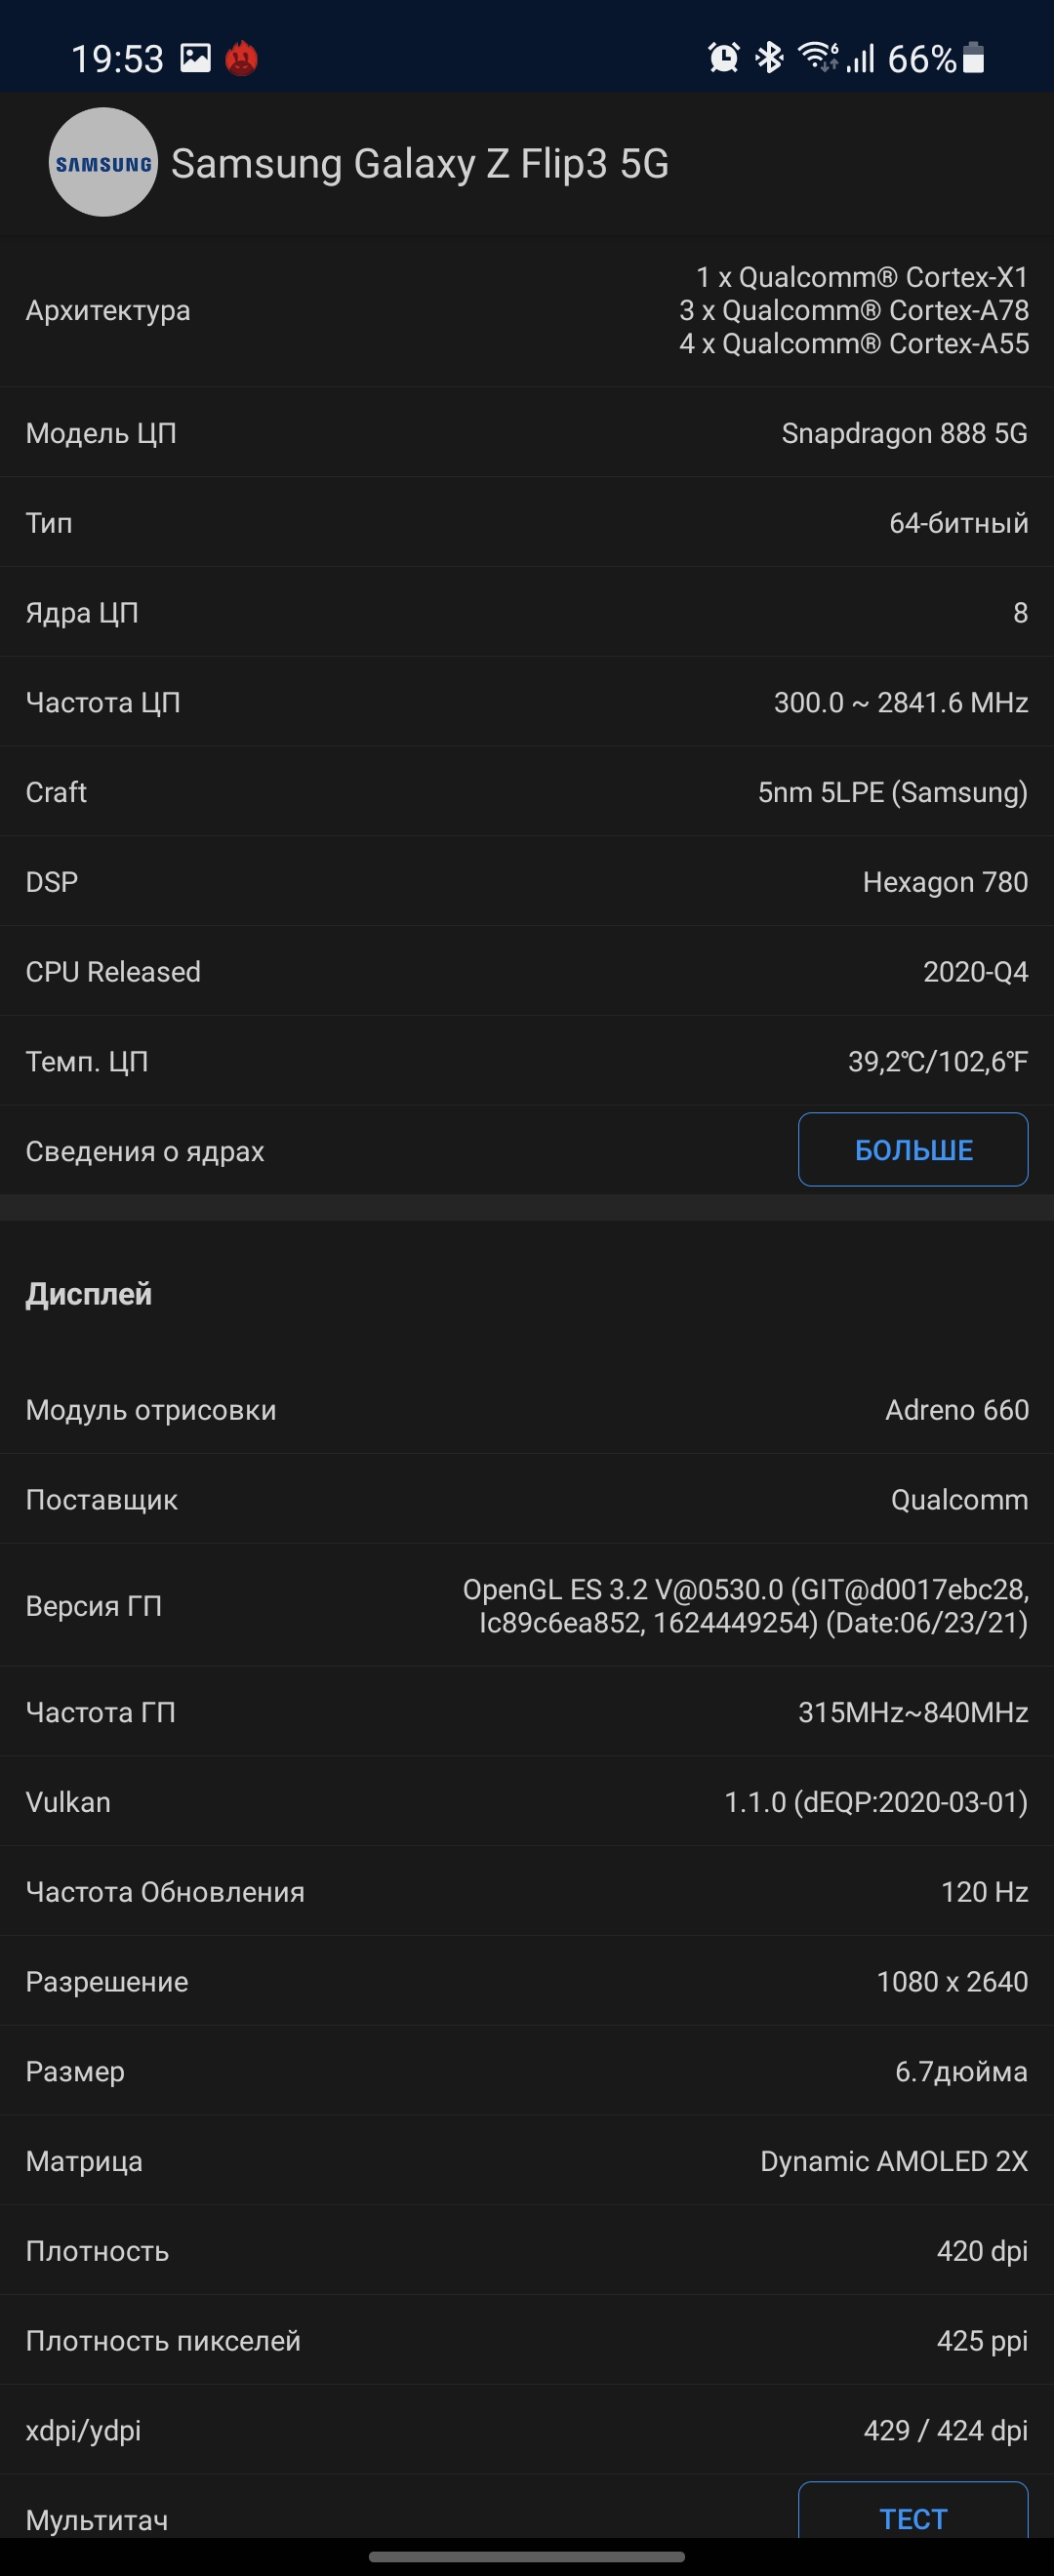Screen dimensions: 1054x2576
Task: Tap the Bluetooth status icon
Action: click(769, 58)
